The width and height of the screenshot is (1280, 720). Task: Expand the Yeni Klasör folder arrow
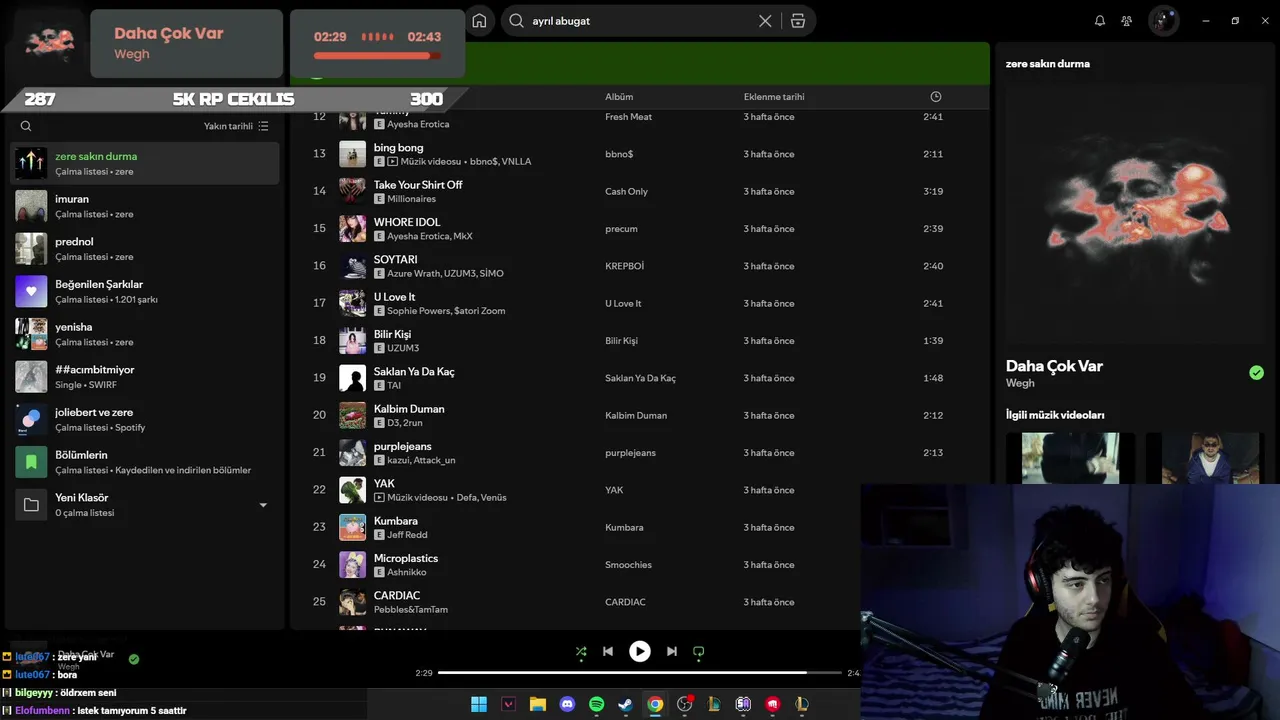(263, 505)
